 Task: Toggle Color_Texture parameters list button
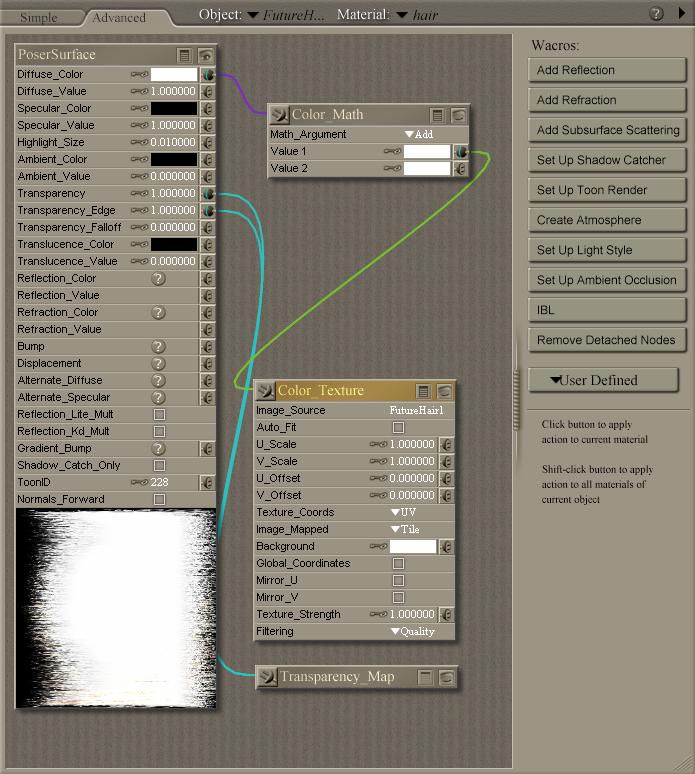(x=423, y=391)
